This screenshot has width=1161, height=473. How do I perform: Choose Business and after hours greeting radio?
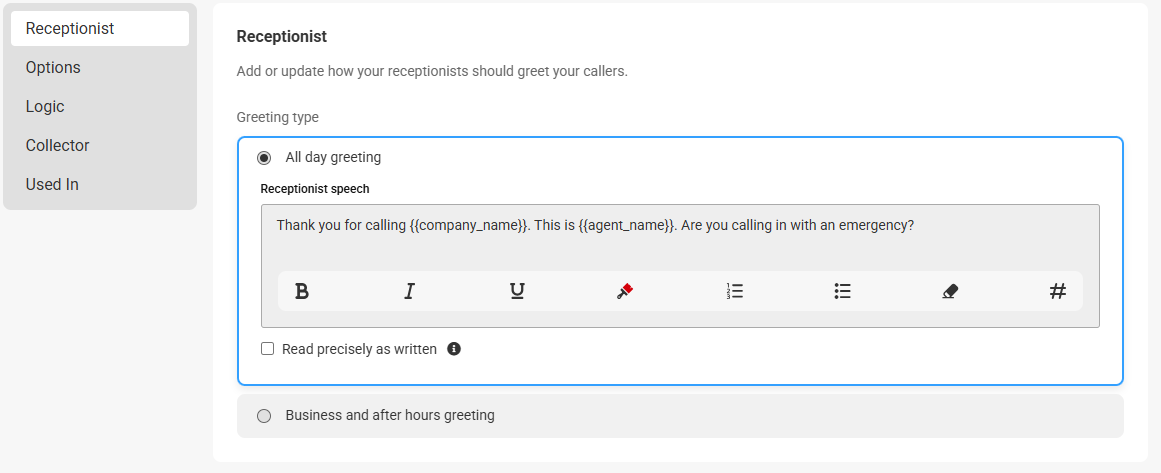[x=264, y=416]
